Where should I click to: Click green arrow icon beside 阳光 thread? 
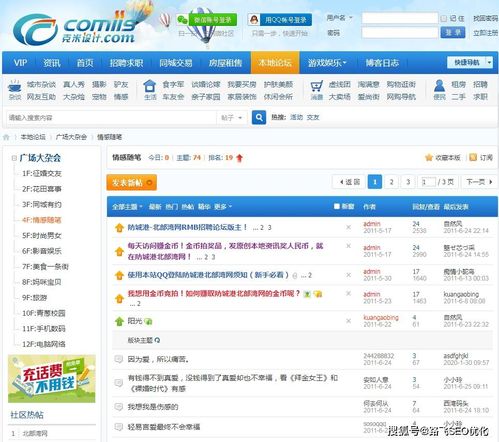[x=119, y=321]
